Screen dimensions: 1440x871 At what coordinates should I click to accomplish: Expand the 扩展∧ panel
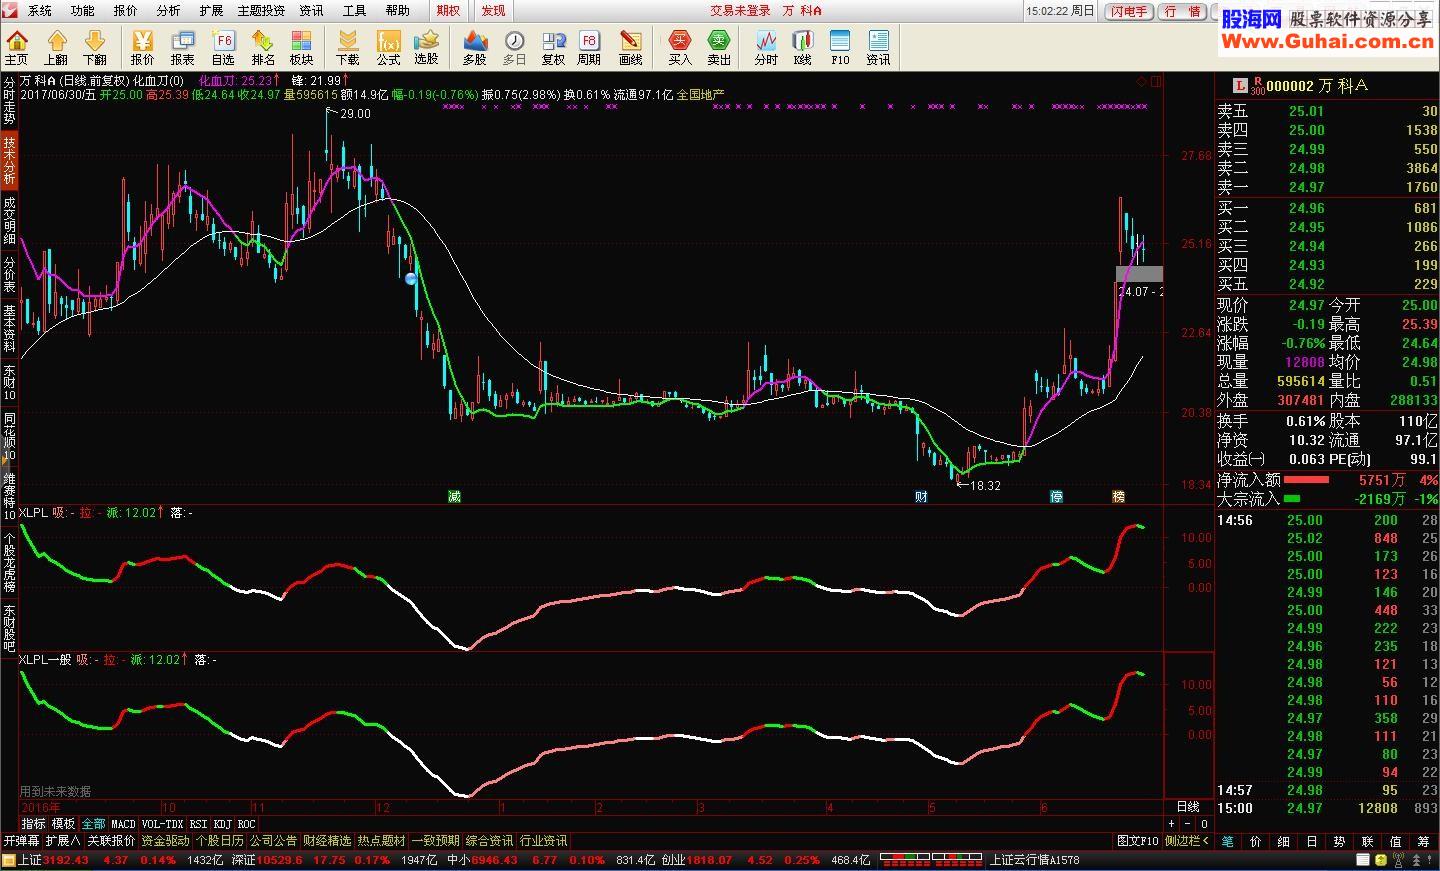63,841
